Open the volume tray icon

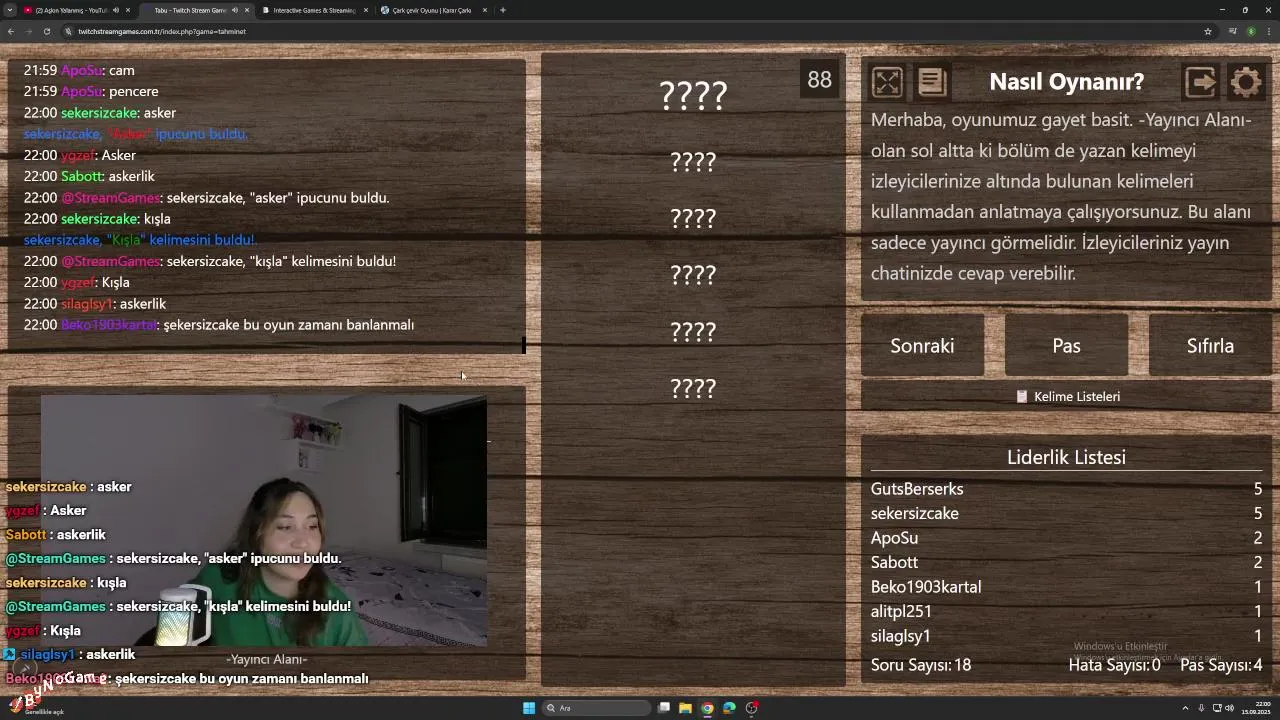click(1229, 708)
